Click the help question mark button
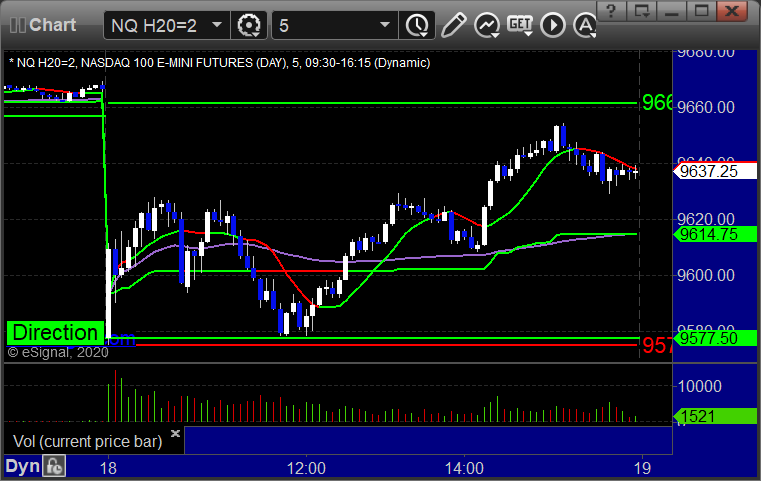Viewport: 761px width, 481px height. pos(611,11)
